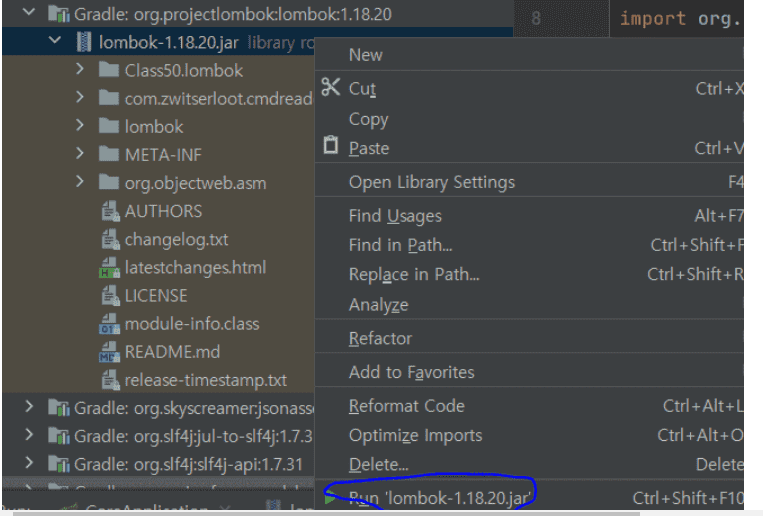Open the Analyze submenu
763x516 pixels.
529,305
